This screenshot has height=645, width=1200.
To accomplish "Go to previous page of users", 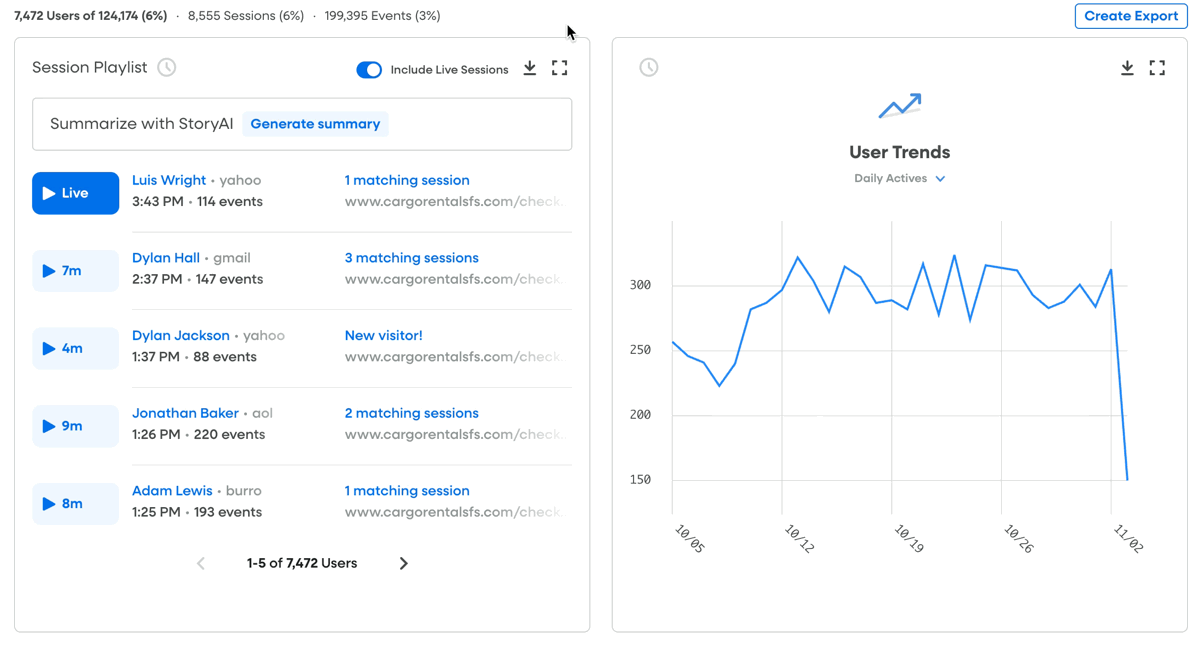I will pyautogui.click(x=201, y=564).
